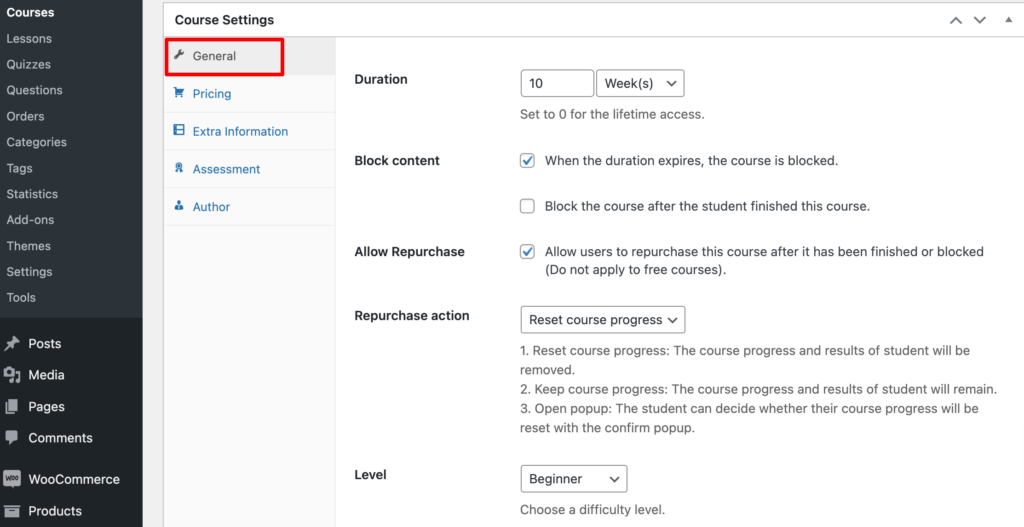Viewport: 1024px width, 527px height.
Task: Click 'Set to 0 for the lifetime access' text
Action: (612, 114)
